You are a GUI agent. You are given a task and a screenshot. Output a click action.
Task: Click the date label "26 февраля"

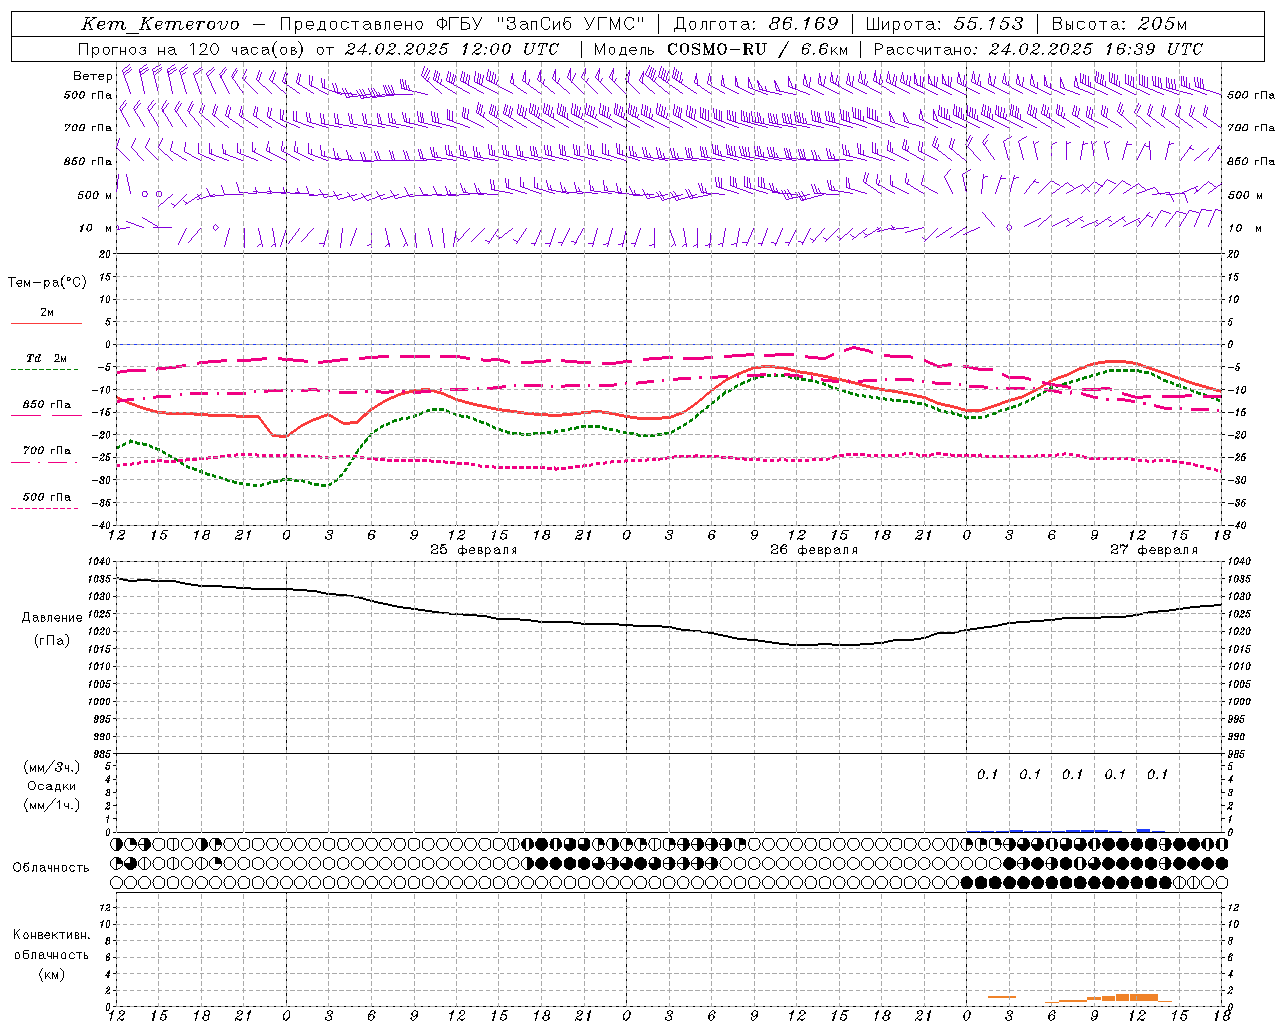click(x=814, y=550)
